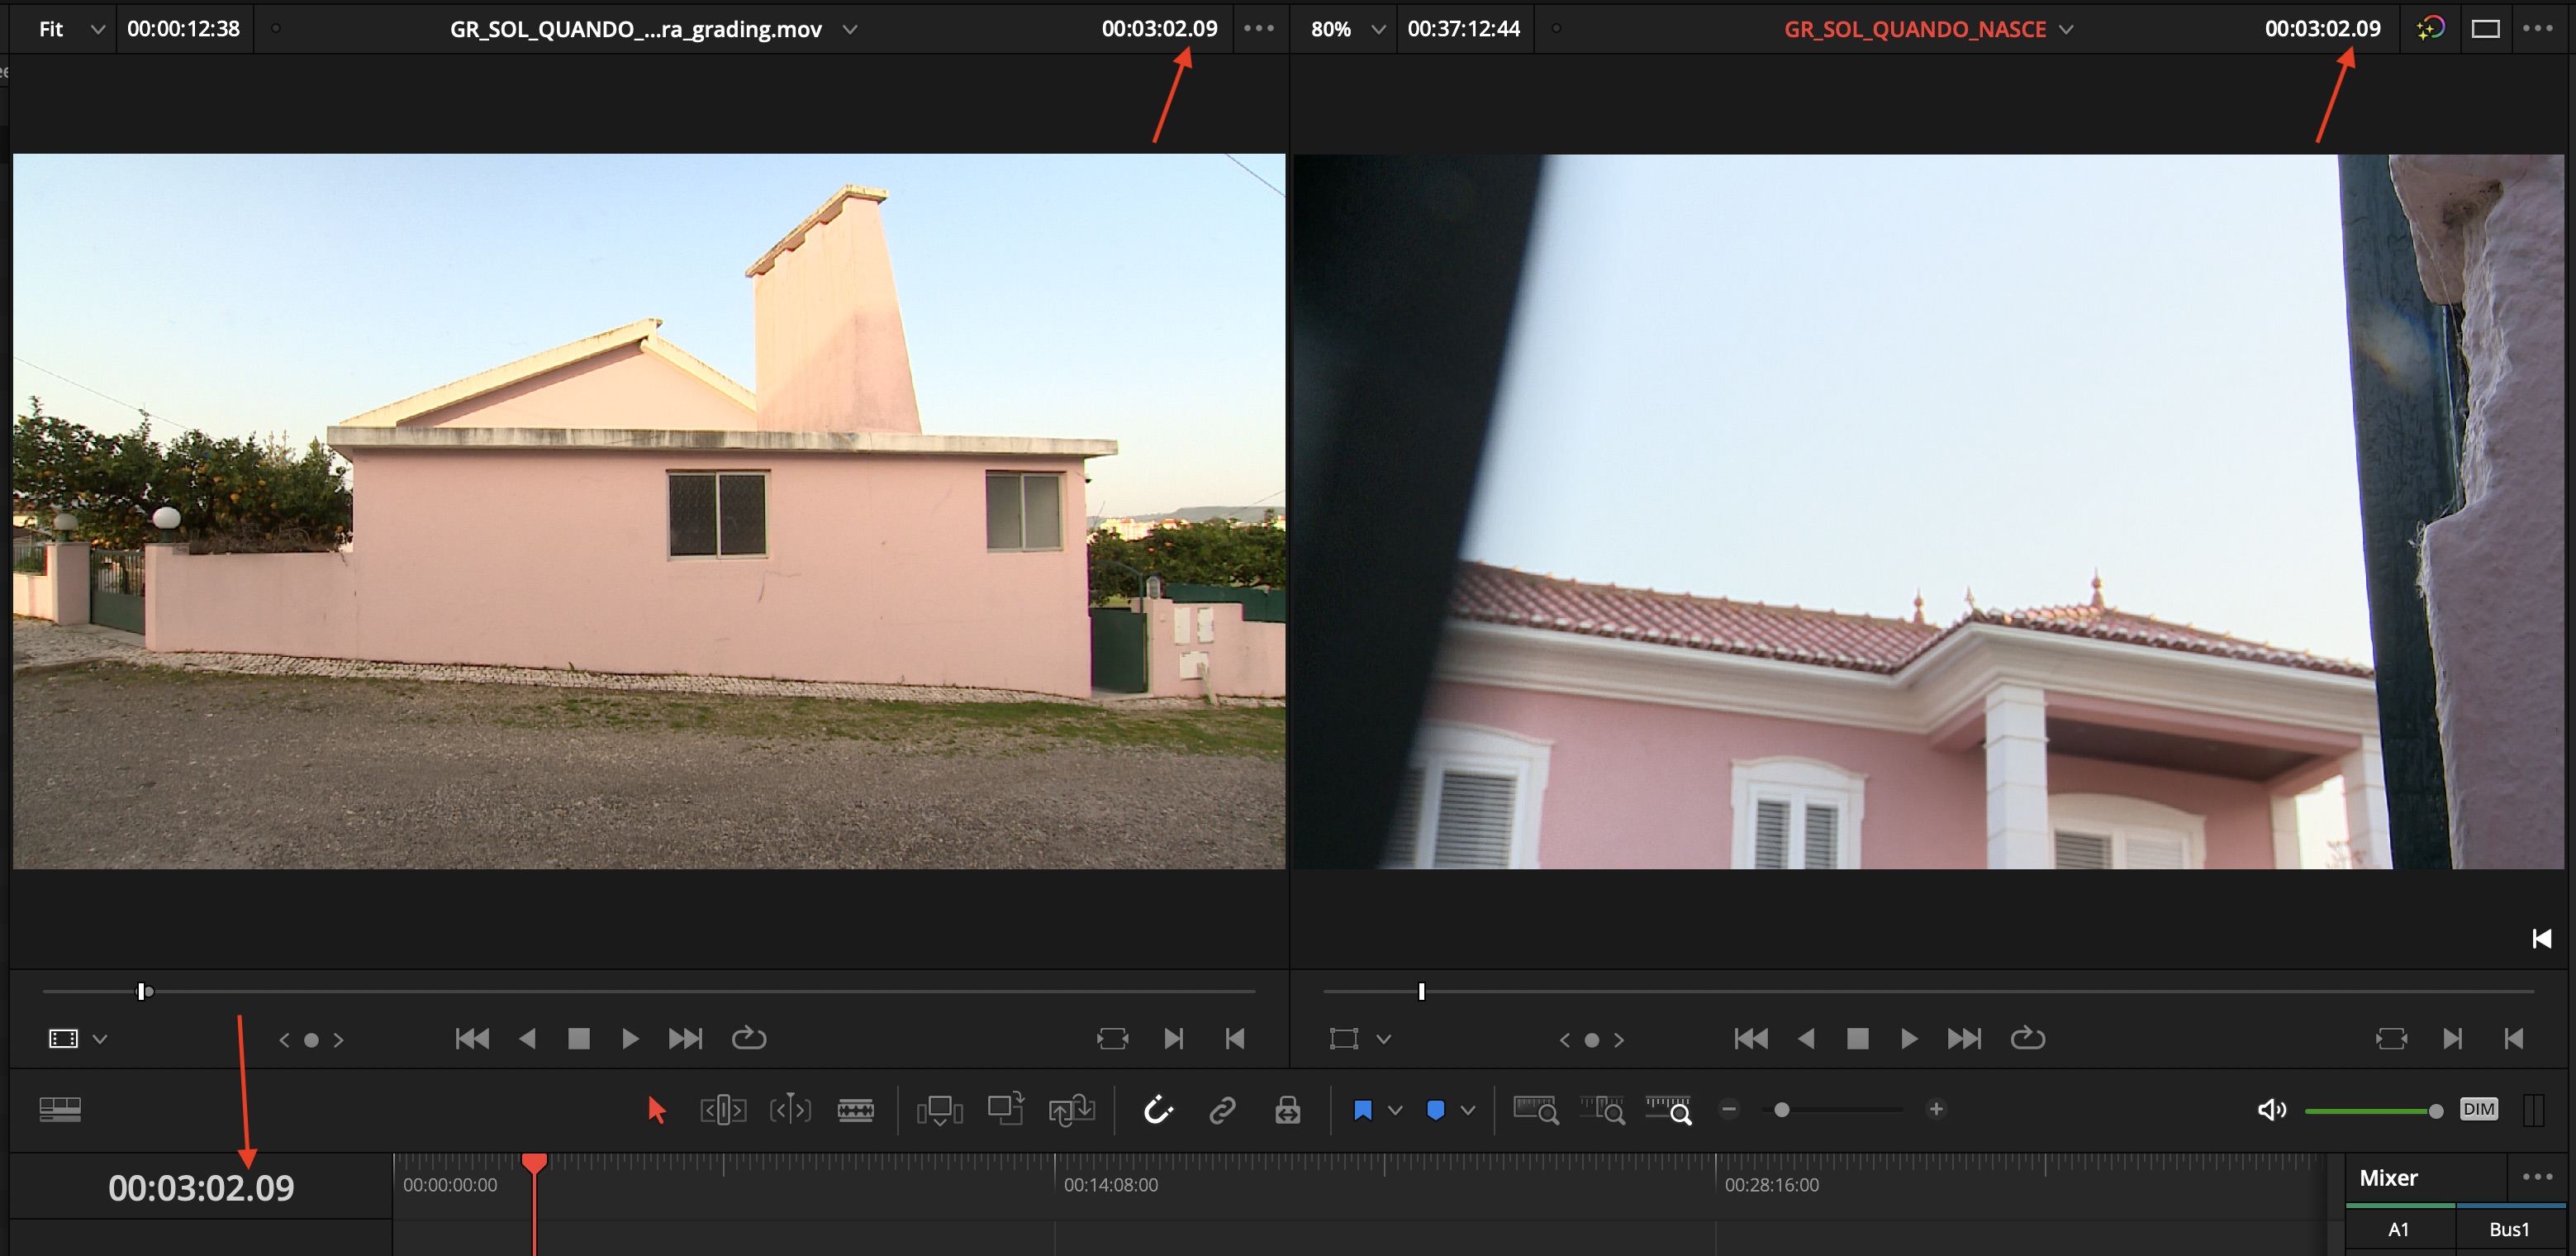Play reverse in source viewer
2576x1256 pixels.
(527, 1039)
